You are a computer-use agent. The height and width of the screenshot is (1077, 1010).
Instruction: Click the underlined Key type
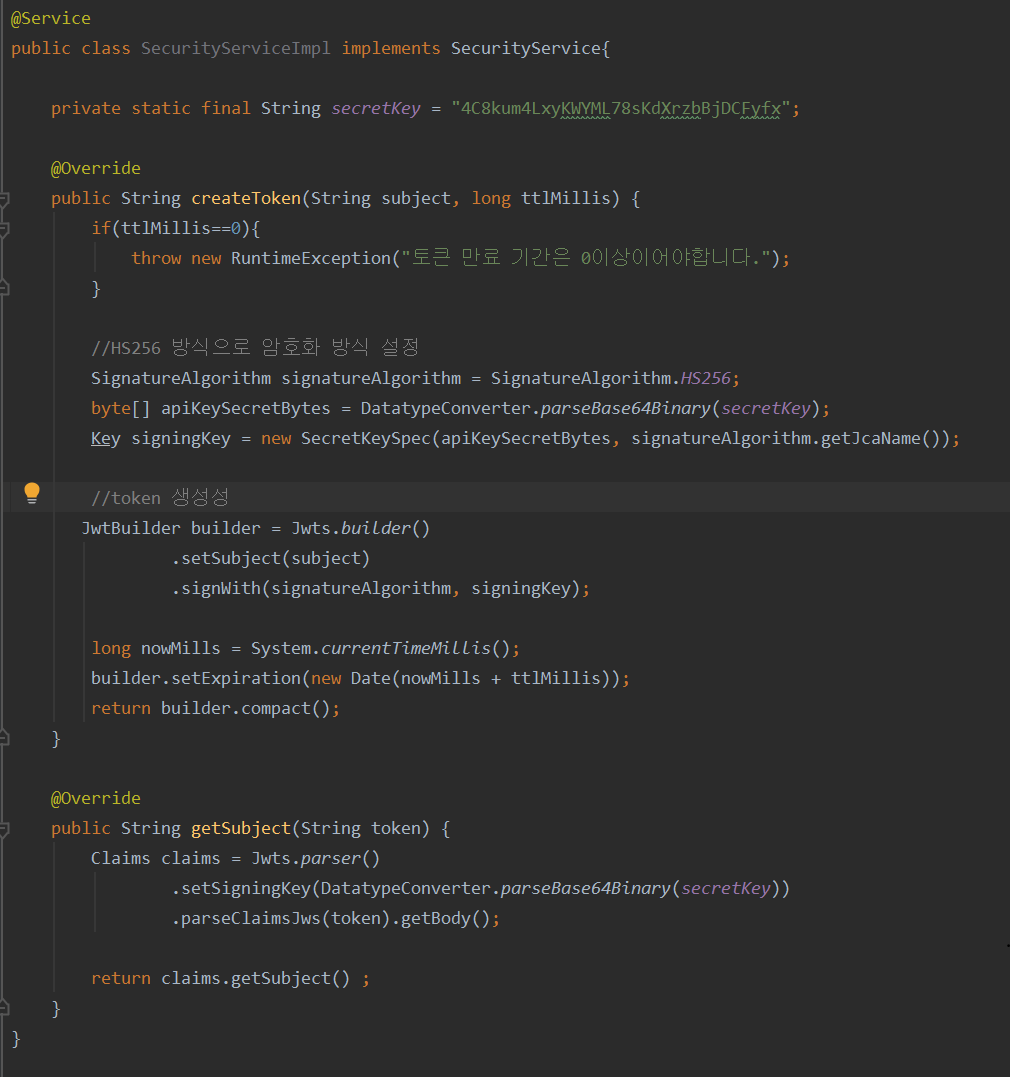point(106,438)
